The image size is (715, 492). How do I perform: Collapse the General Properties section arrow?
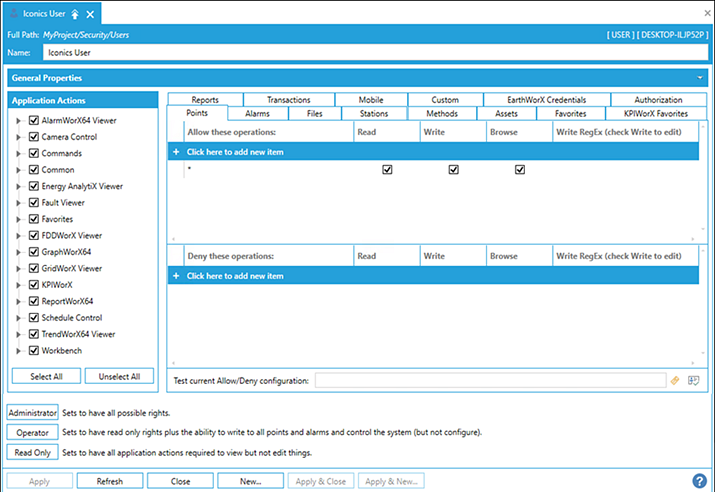click(x=700, y=77)
